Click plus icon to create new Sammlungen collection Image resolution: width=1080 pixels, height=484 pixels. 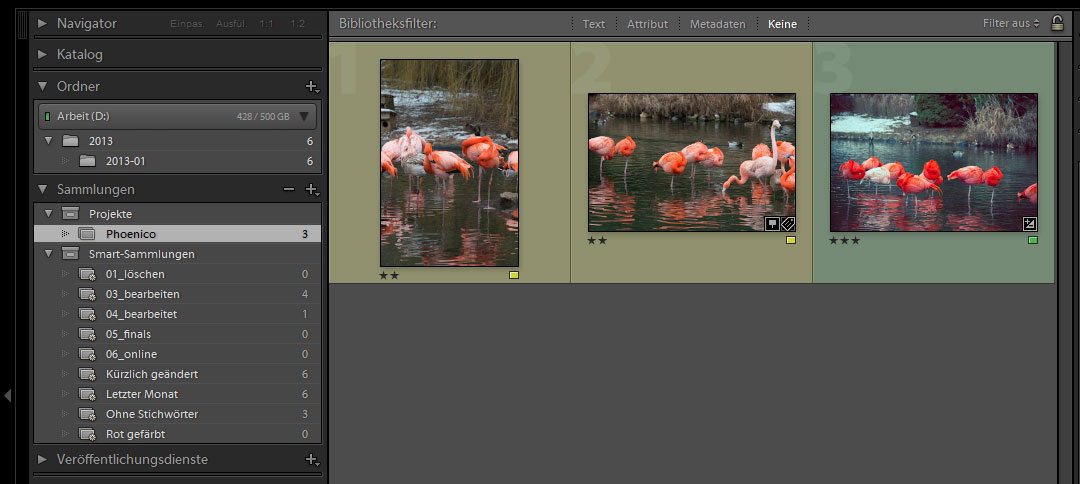tap(311, 190)
